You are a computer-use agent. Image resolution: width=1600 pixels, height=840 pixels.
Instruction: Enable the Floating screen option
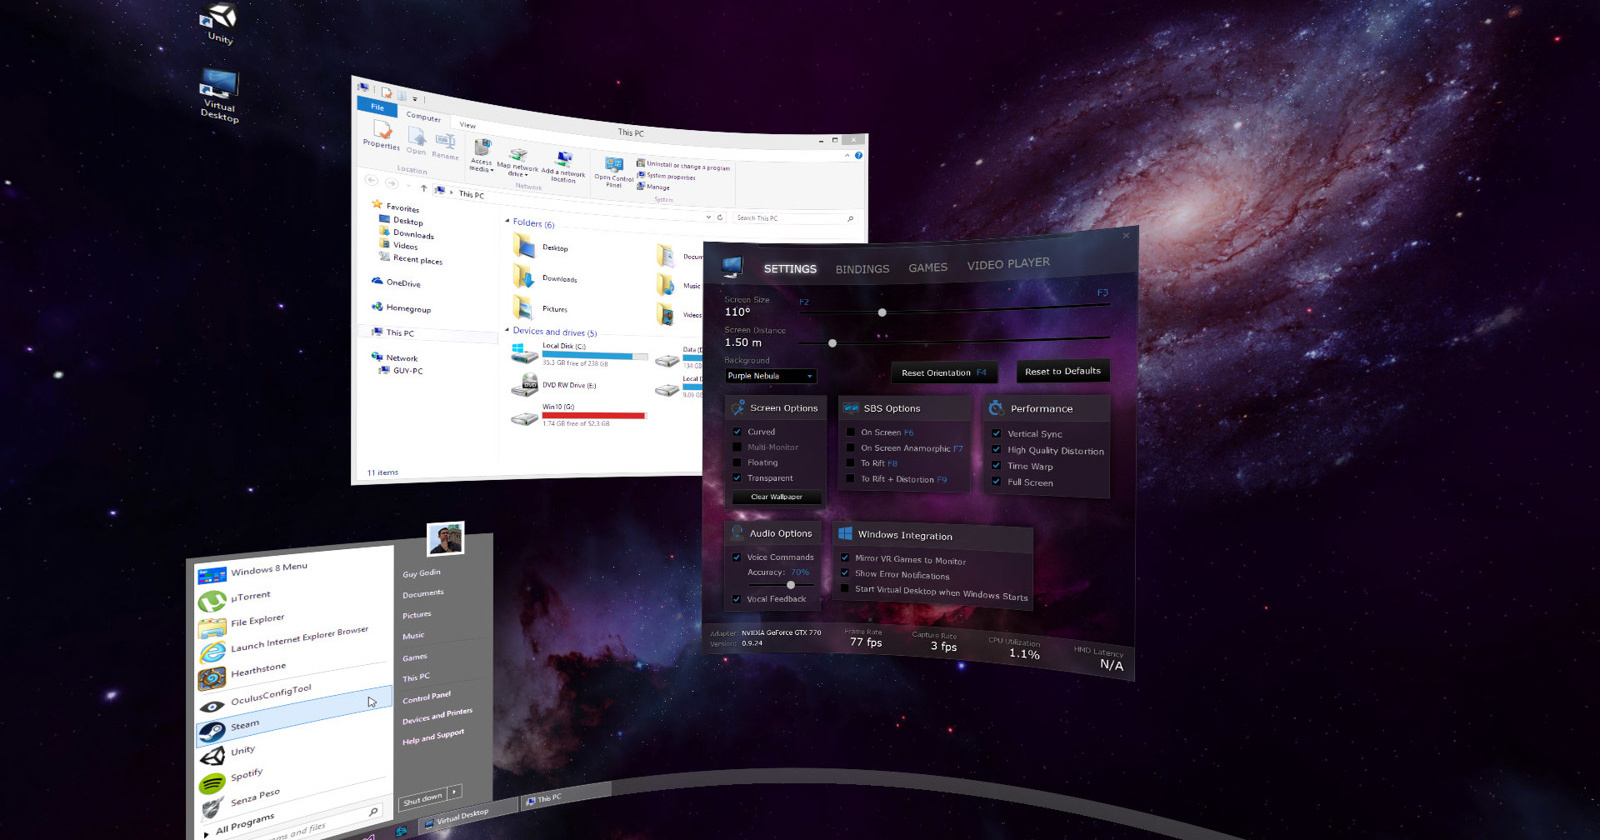click(738, 462)
